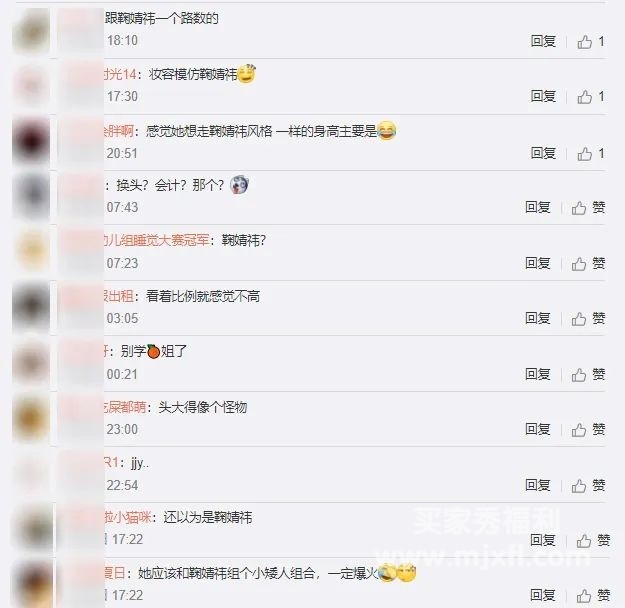Like the 00:21 别学 comment
Image resolution: width=625 pixels, height=608 pixels.
[x=588, y=374]
